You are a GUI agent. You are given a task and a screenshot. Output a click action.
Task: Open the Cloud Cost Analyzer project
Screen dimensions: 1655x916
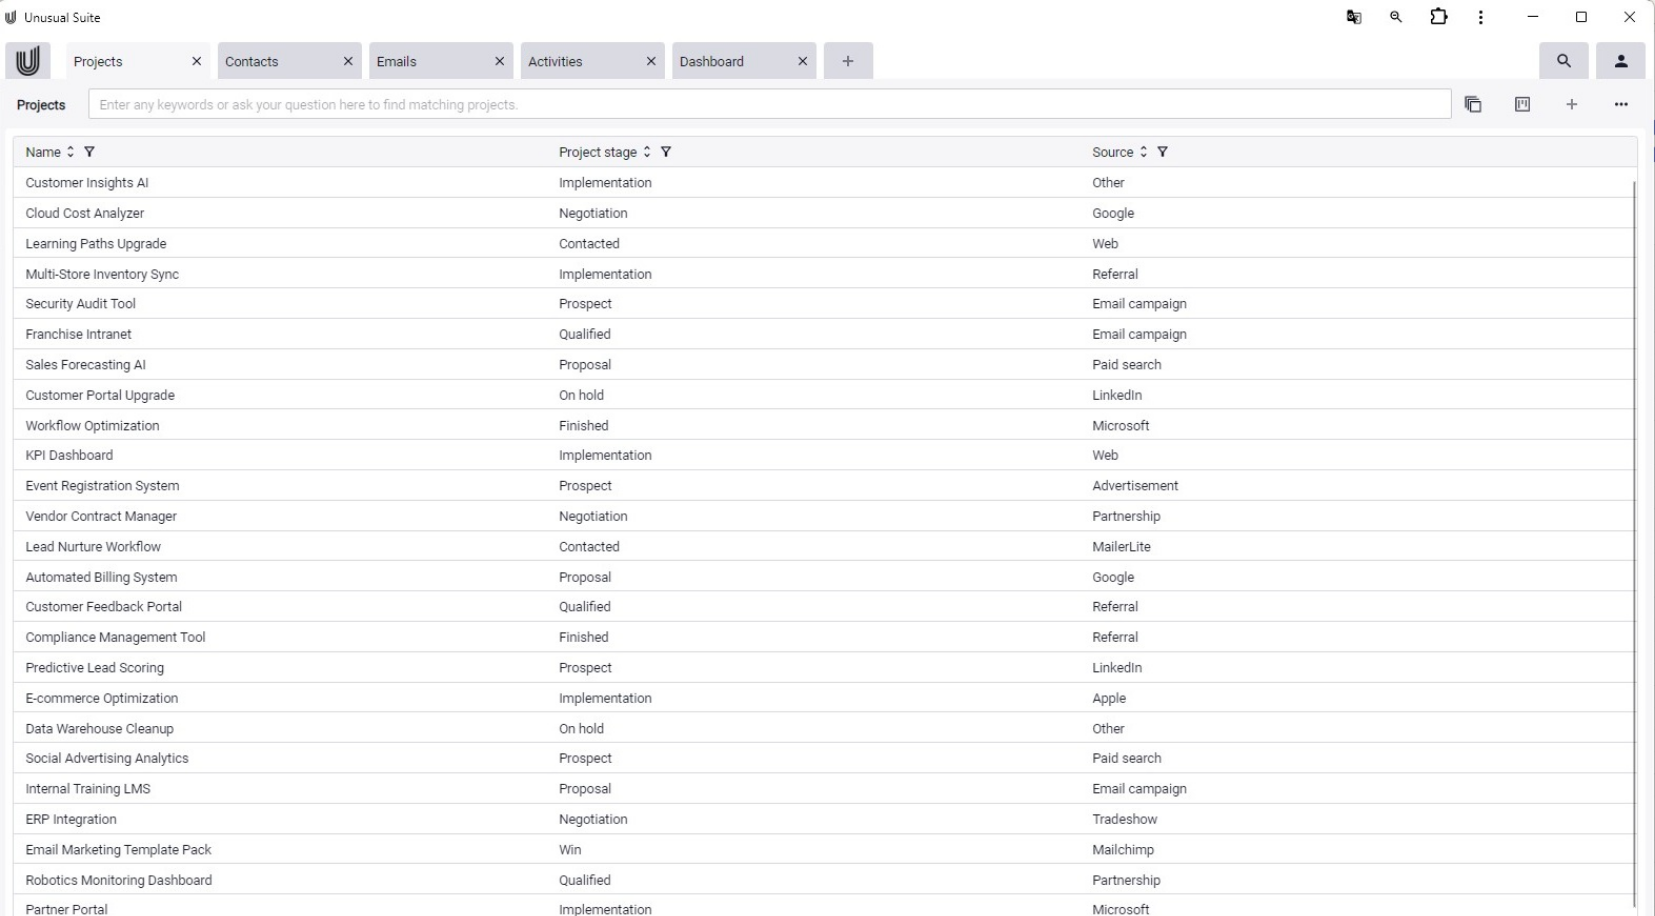85,213
